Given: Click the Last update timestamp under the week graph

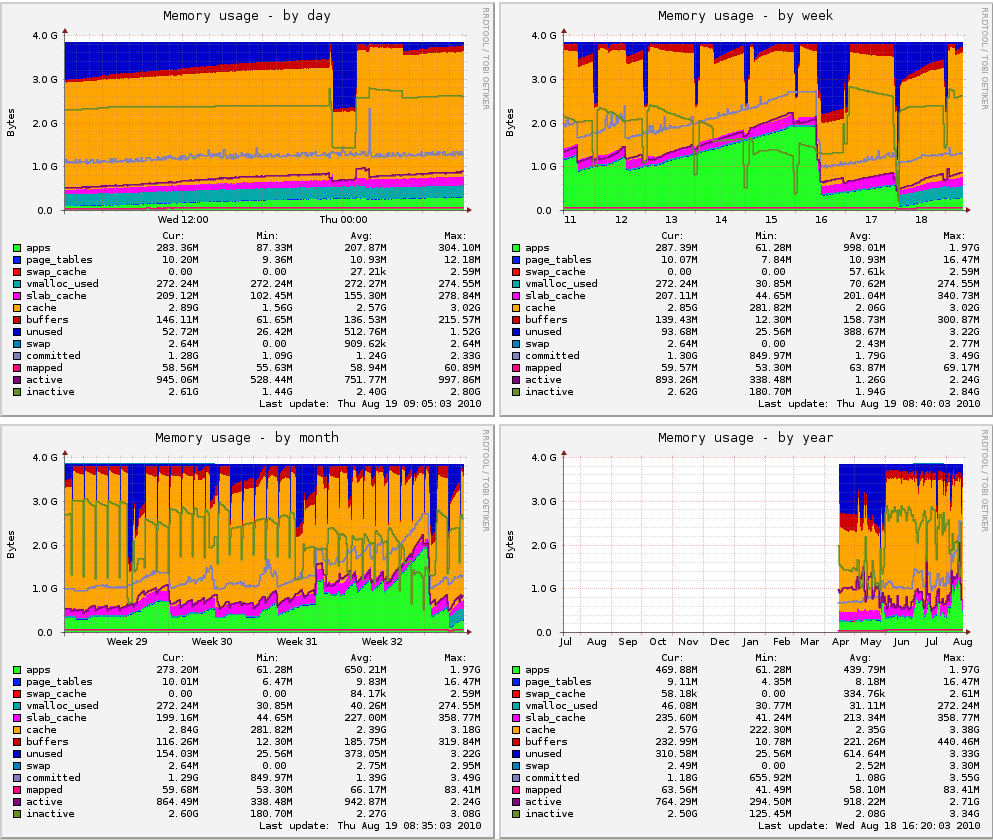Looking at the screenshot, I should click(x=869, y=404).
